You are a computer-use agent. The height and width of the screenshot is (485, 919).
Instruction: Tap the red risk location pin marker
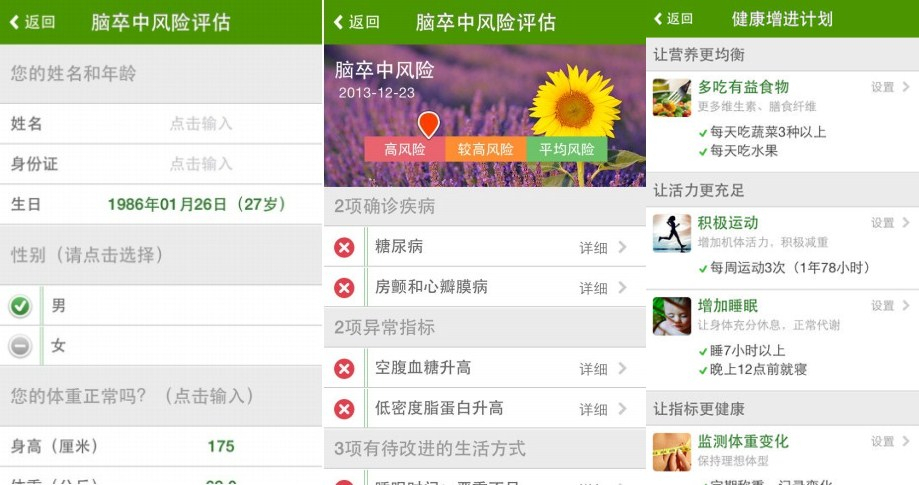click(x=428, y=124)
